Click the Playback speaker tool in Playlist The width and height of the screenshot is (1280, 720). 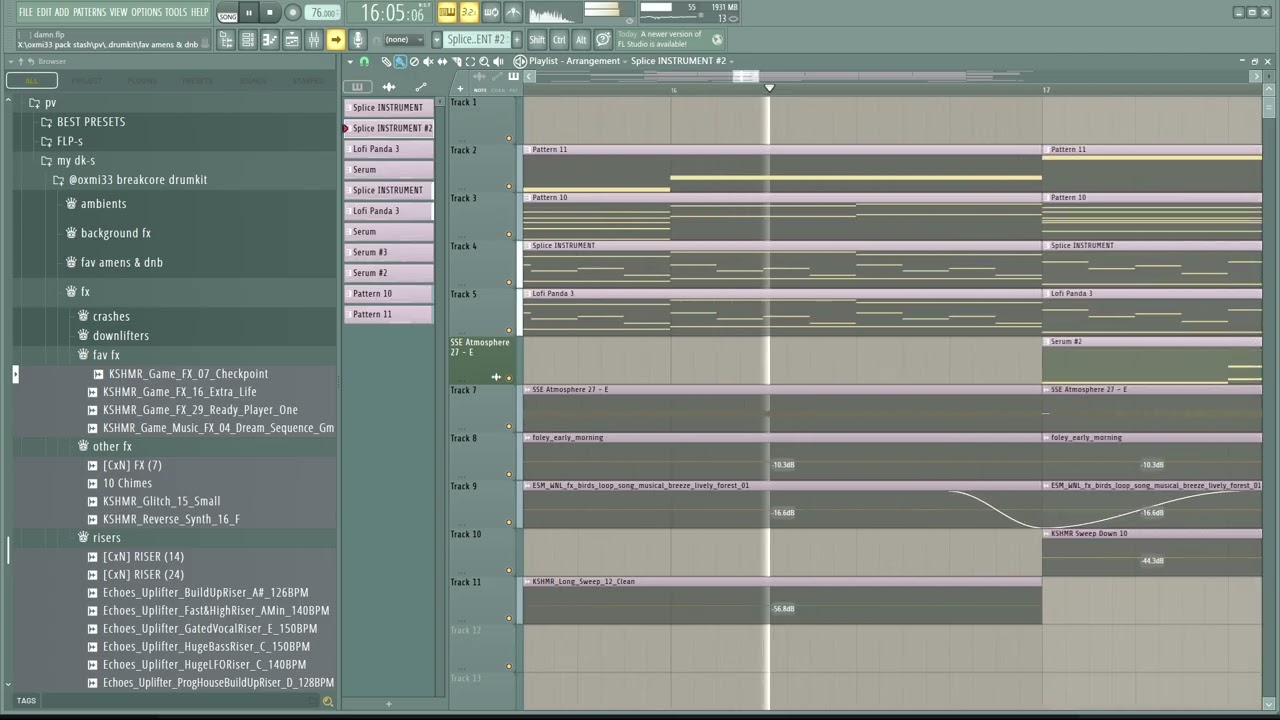point(498,61)
